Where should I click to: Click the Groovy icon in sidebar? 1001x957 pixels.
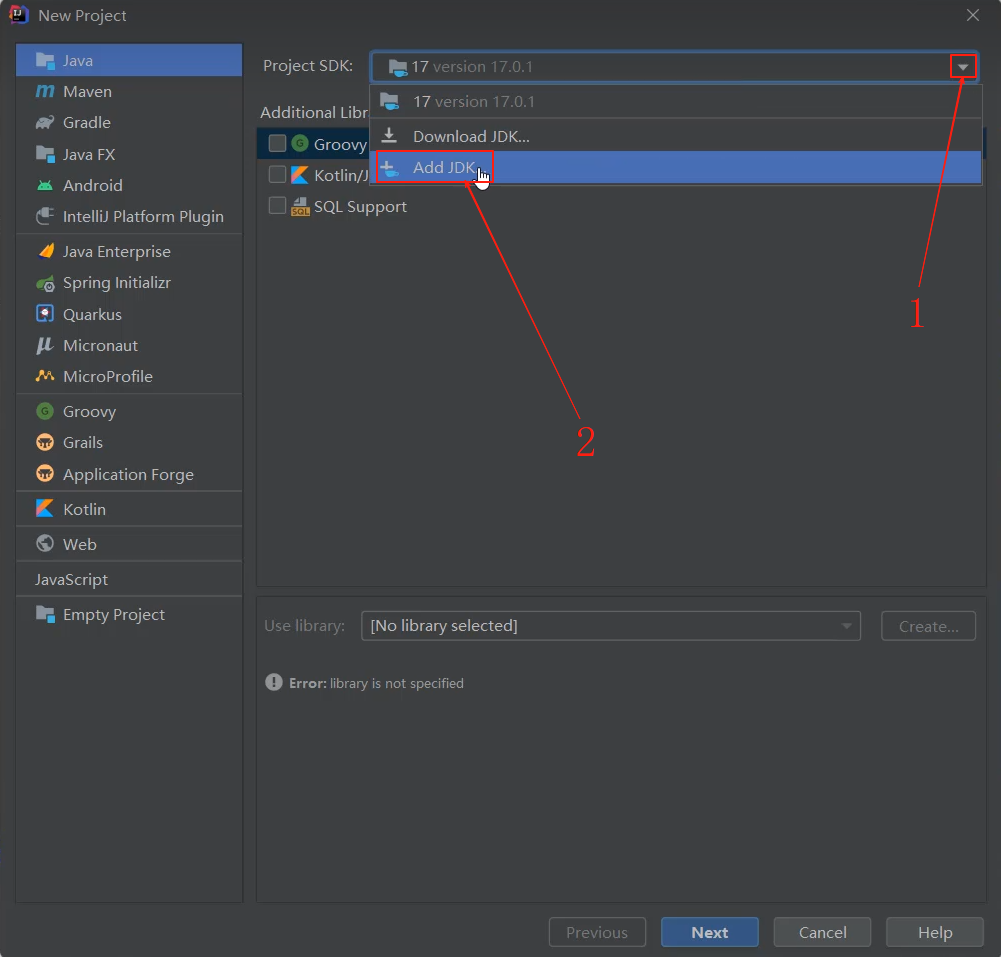tap(45, 411)
